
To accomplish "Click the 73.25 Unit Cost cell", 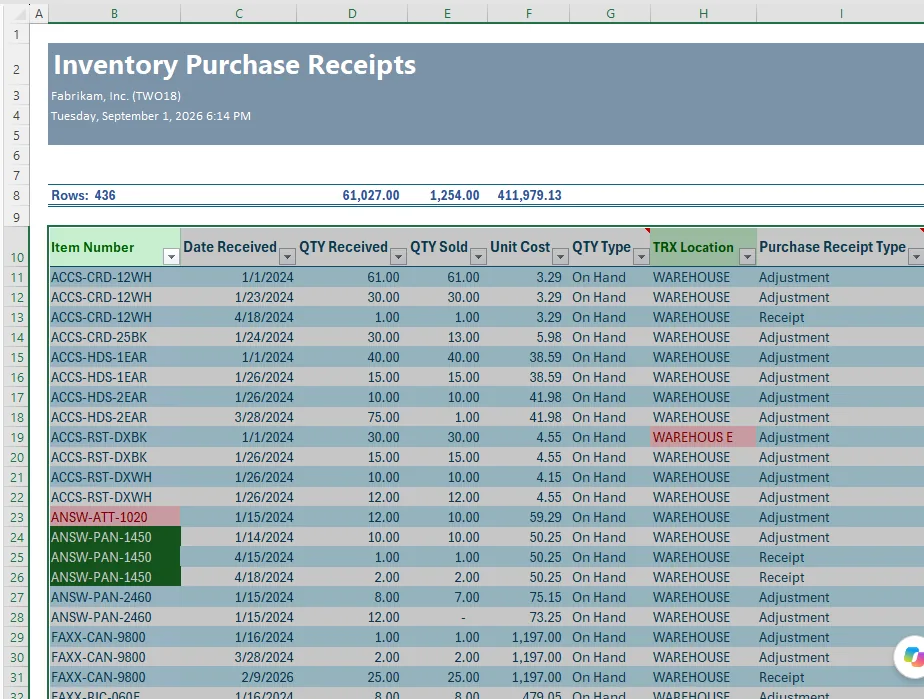I will [529, 618].
